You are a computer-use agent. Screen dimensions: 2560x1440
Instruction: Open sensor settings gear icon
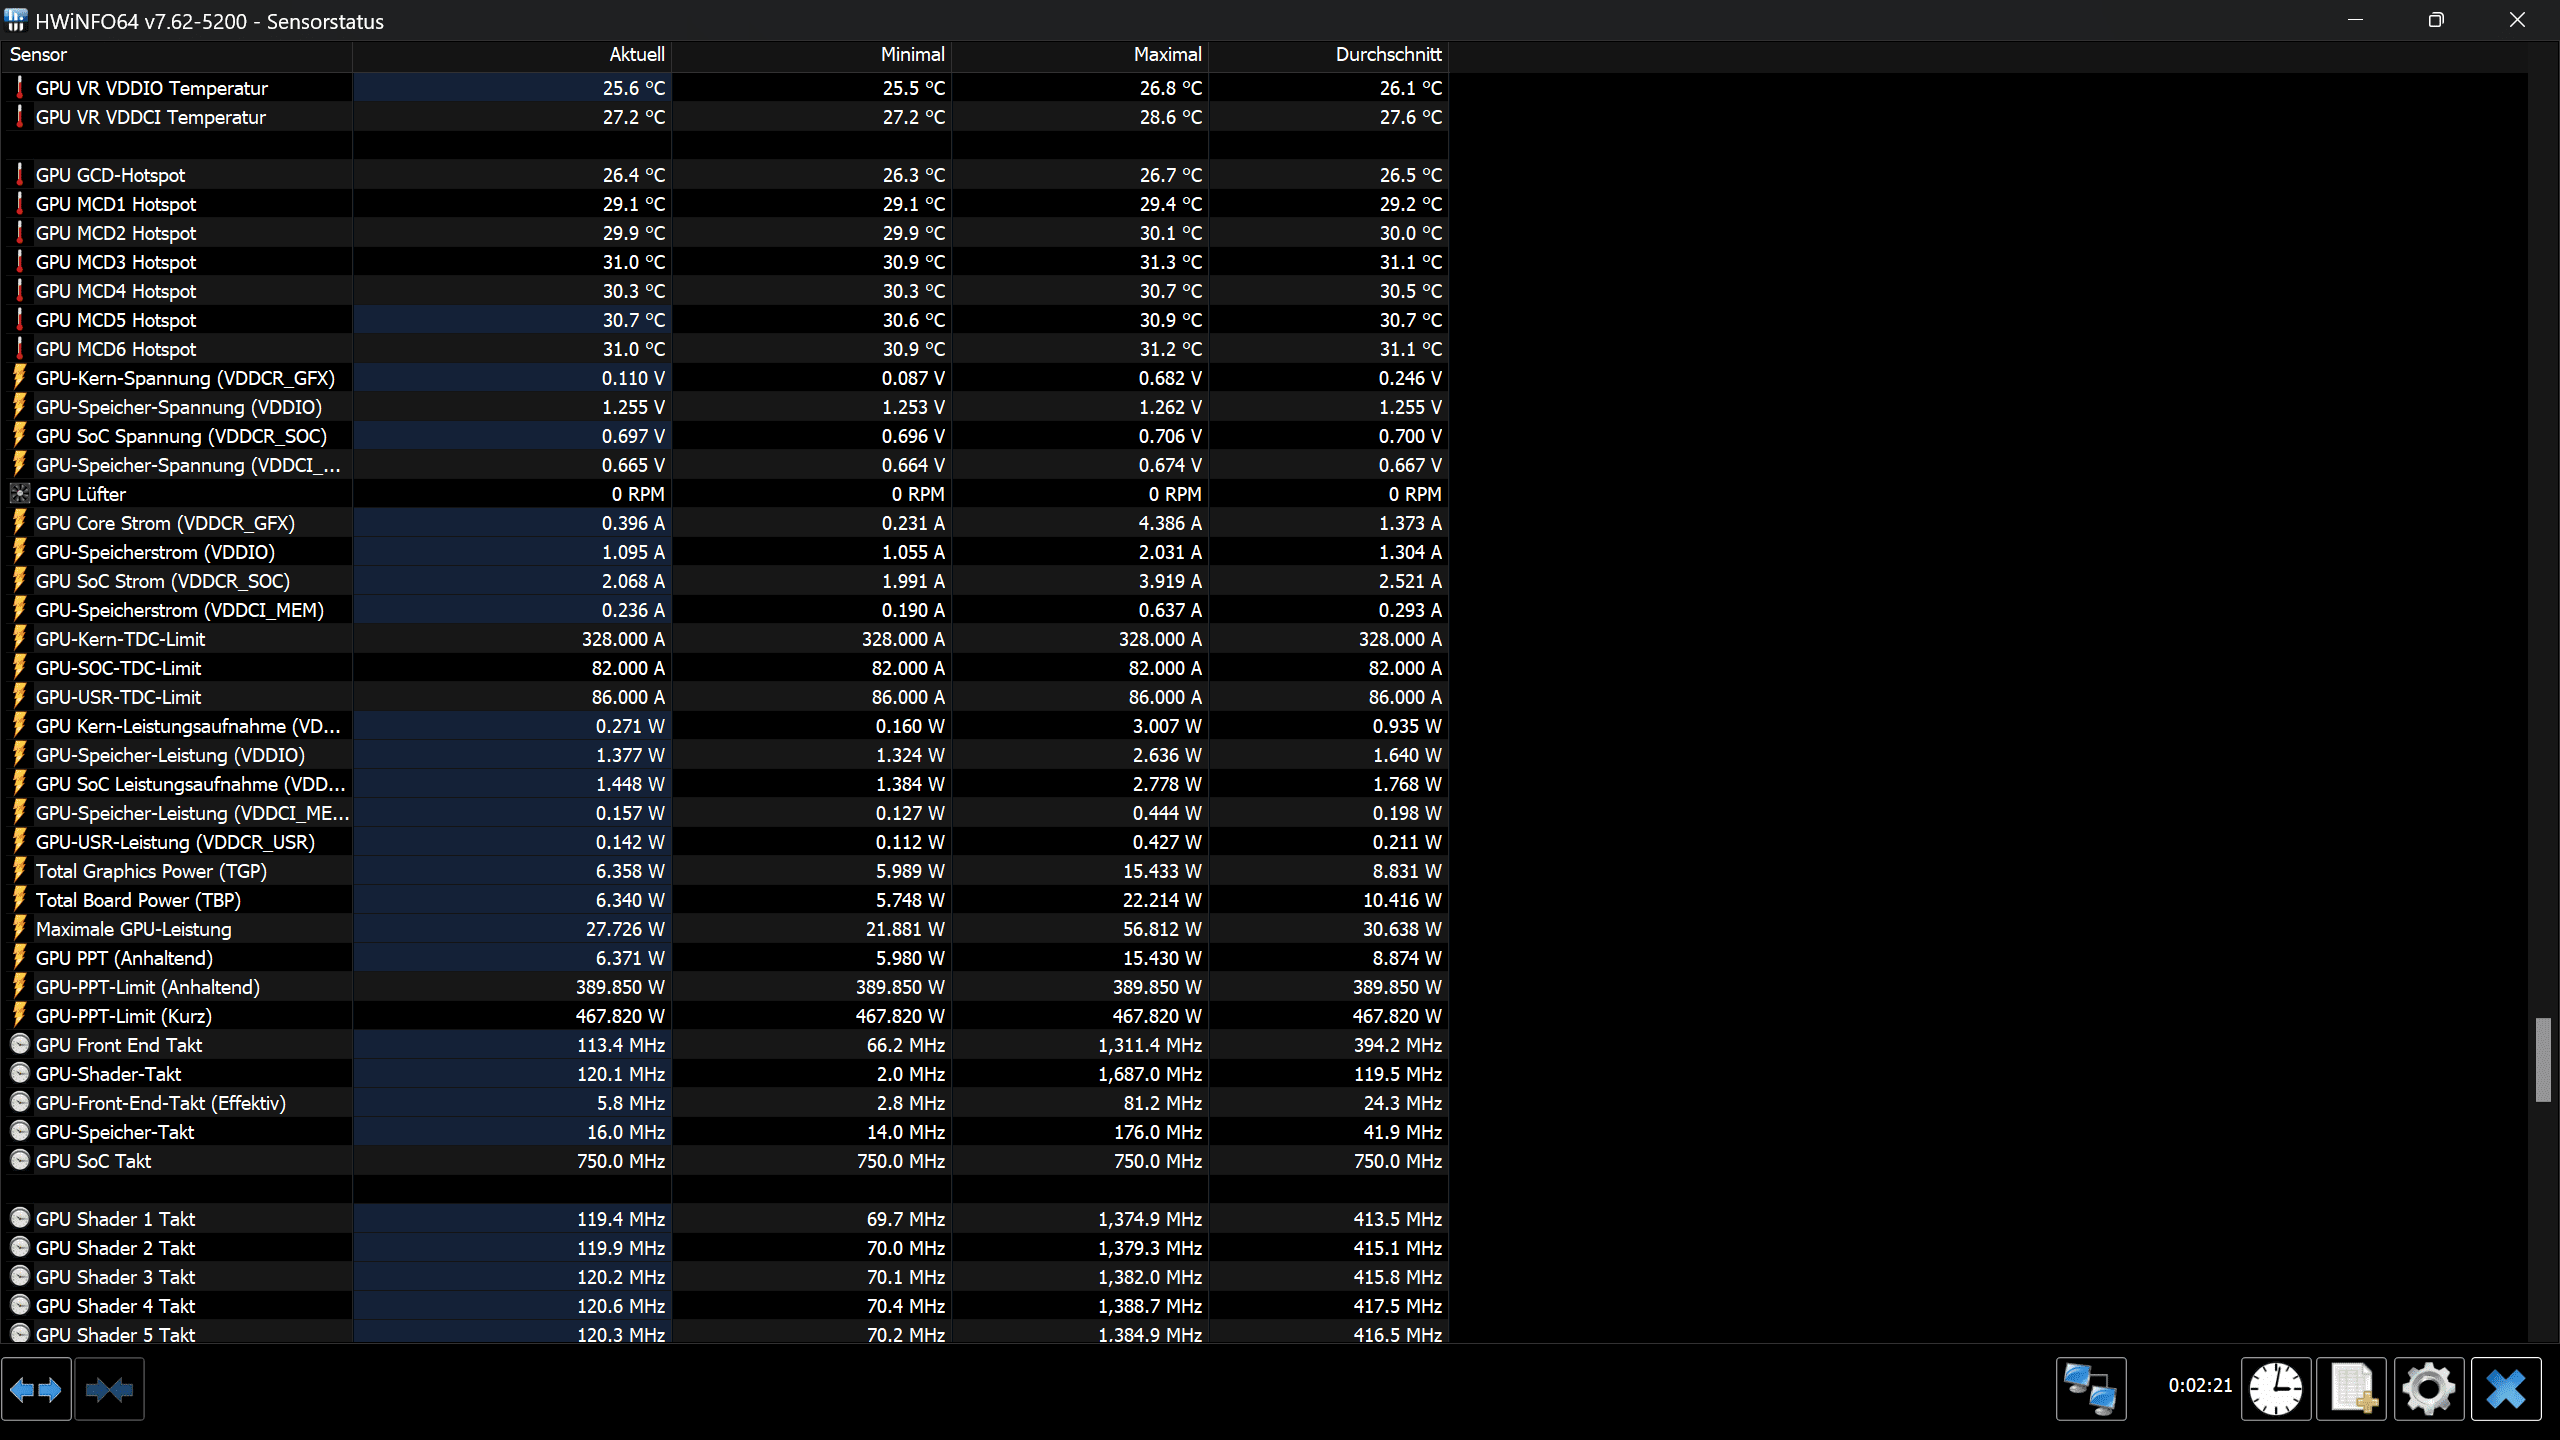[2428, 1389]
